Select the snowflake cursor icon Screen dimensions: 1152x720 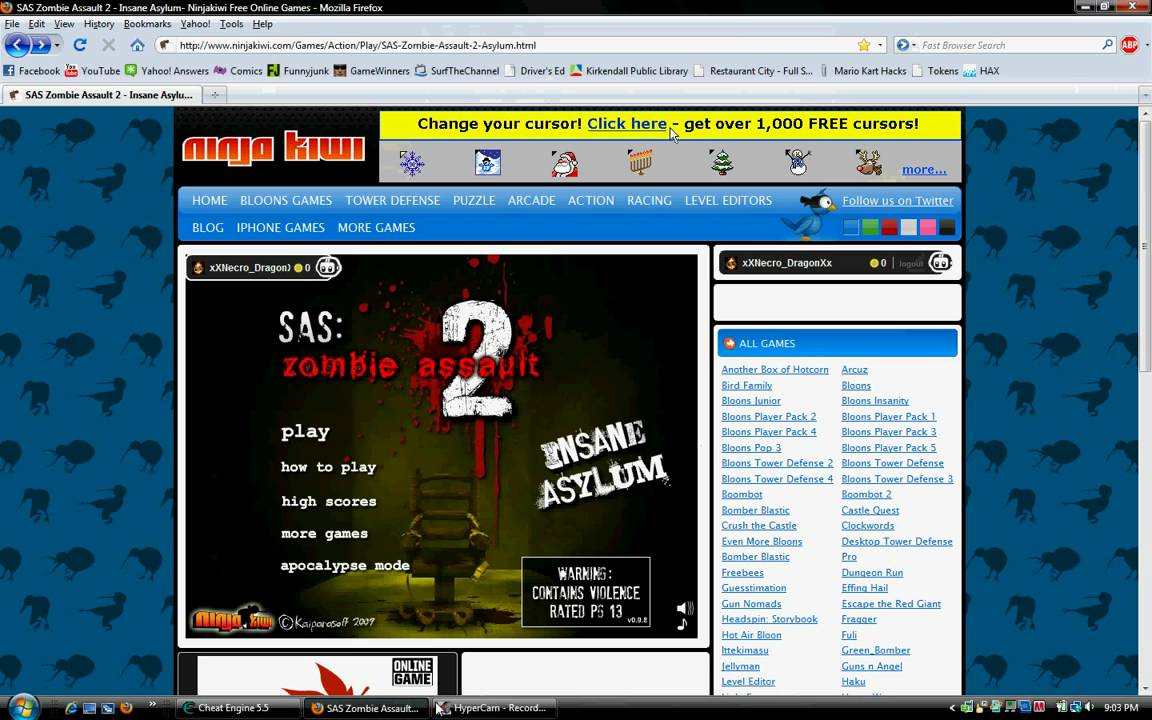pyautogui.click(x=411, y=162)
